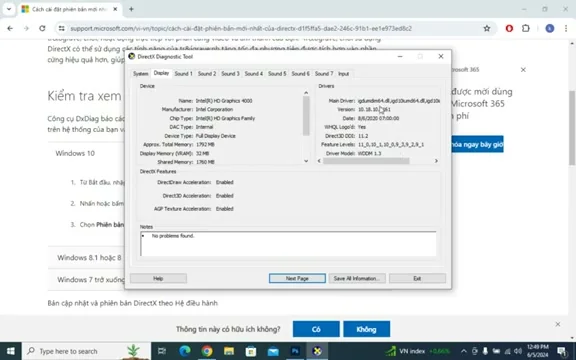
Task: Open Microsoft Store from taskbar
Action: click(x=251, y=351)
